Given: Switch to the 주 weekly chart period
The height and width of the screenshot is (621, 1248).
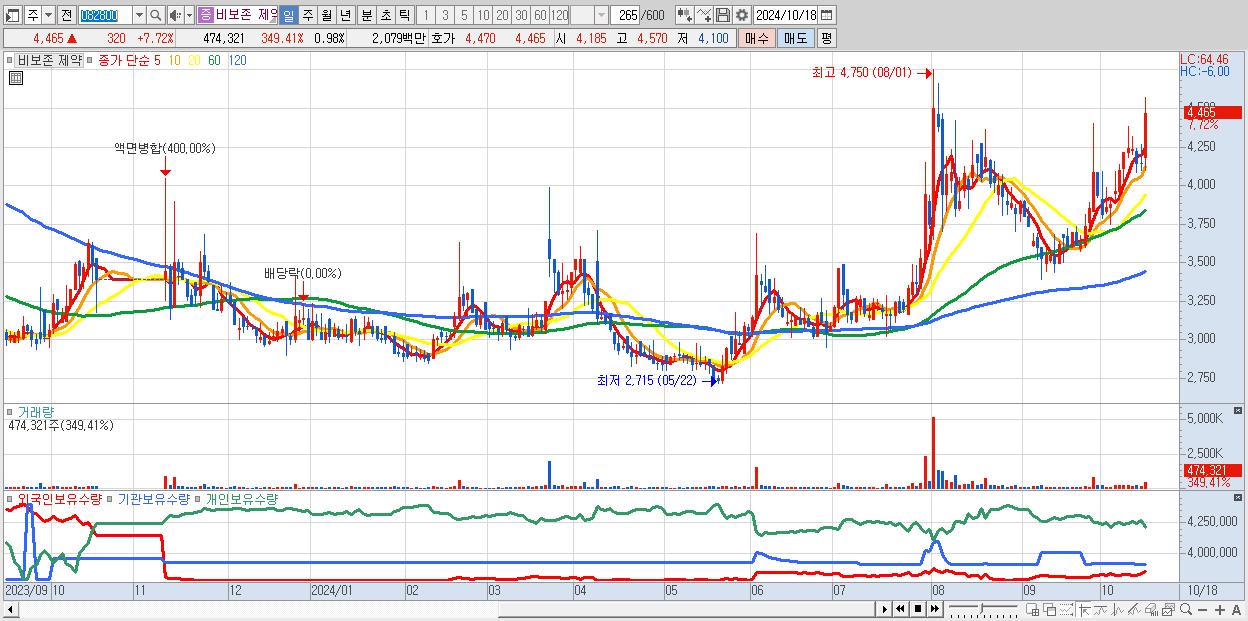Looking at the screenshot, I should (x=307, y=15).
